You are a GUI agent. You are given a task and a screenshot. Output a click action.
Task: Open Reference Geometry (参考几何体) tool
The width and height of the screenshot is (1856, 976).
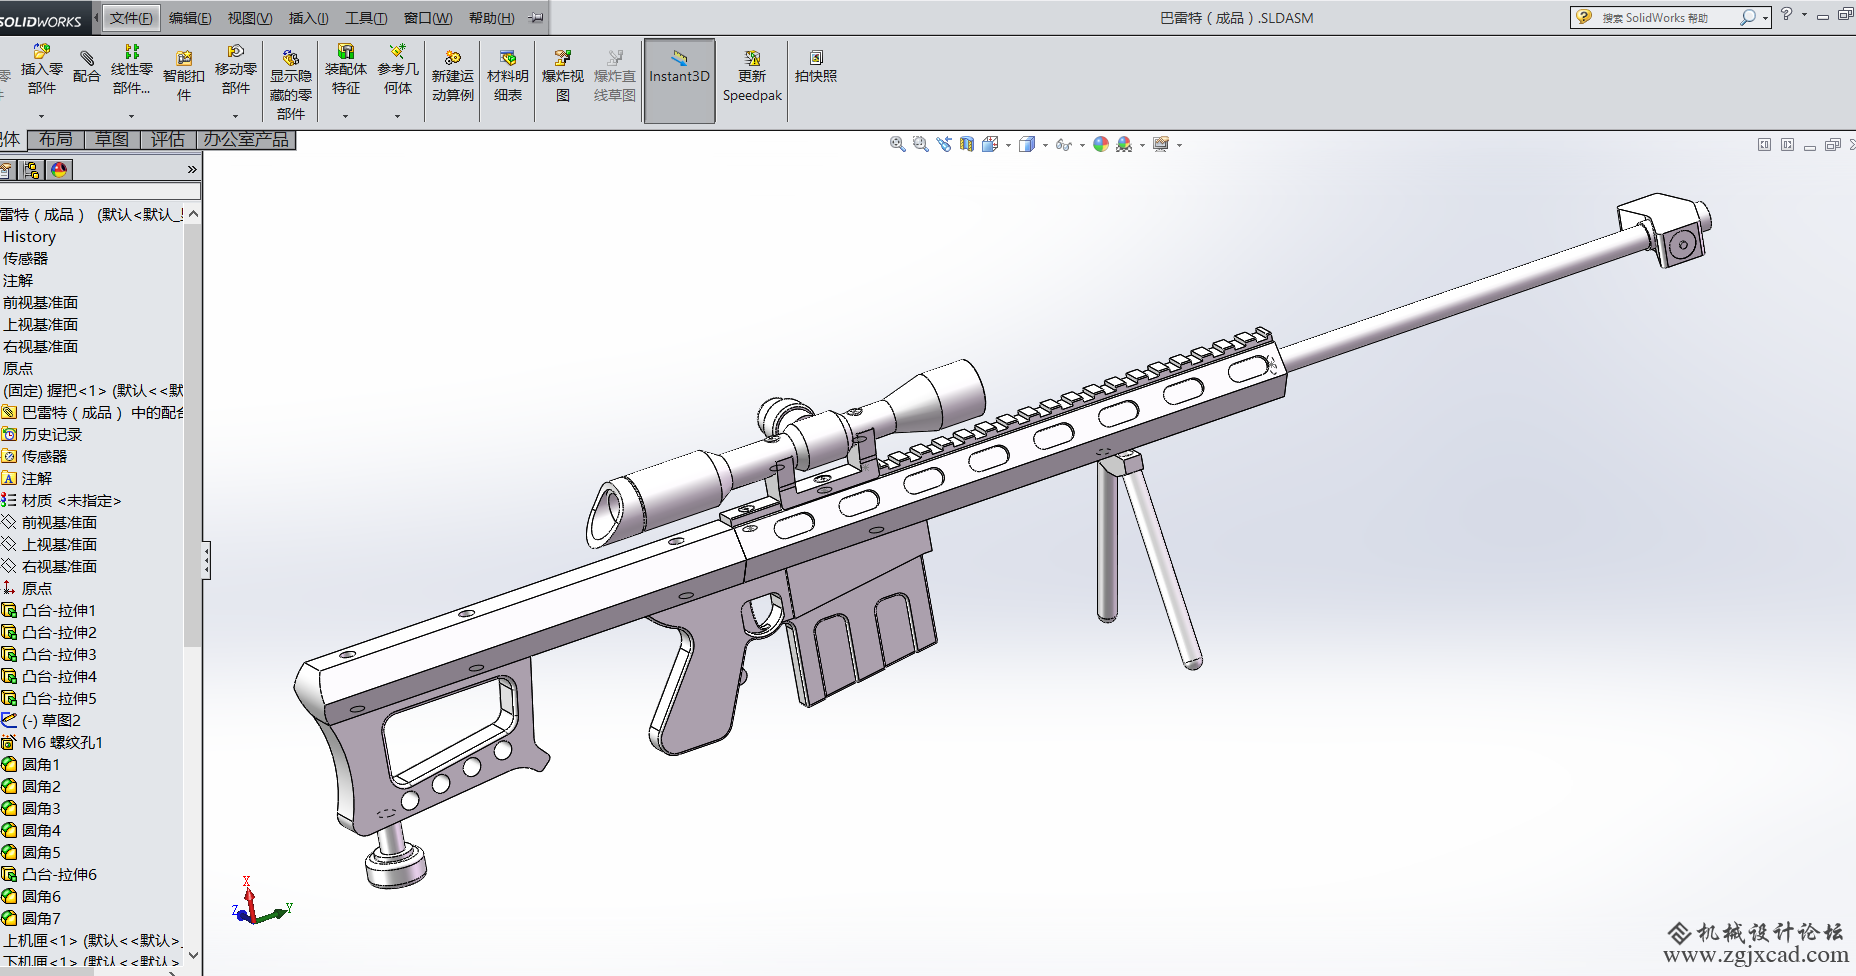[x=398, y=70]
